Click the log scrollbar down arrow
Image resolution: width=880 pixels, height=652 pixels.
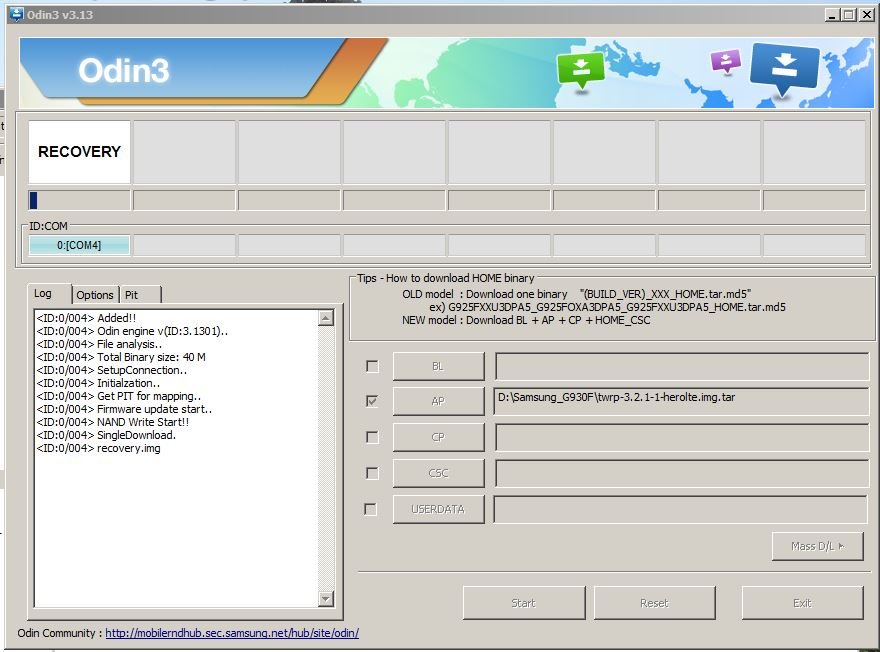(x=326, y=599)
